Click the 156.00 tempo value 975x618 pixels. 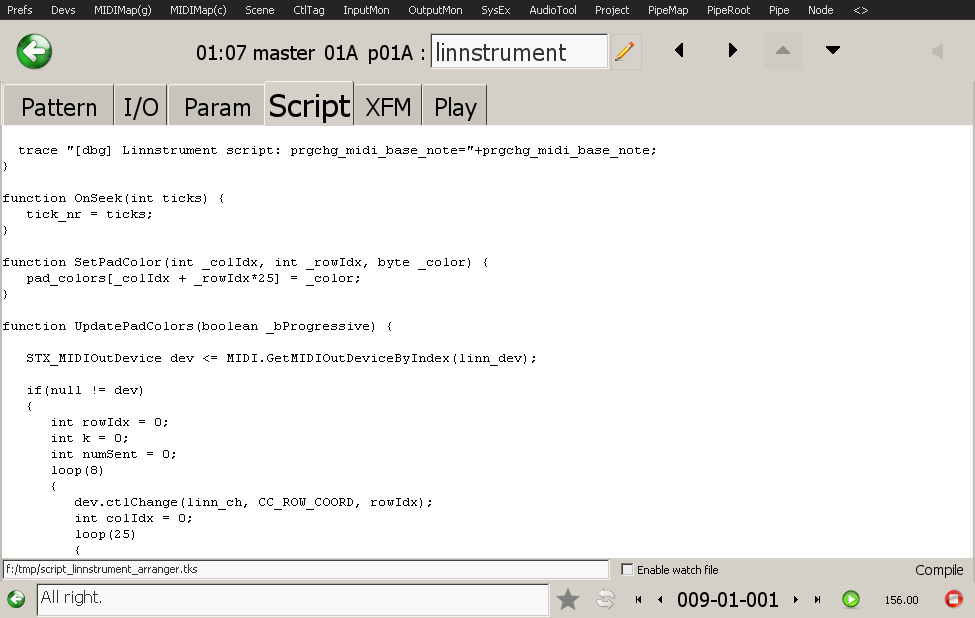coord(901,600)
